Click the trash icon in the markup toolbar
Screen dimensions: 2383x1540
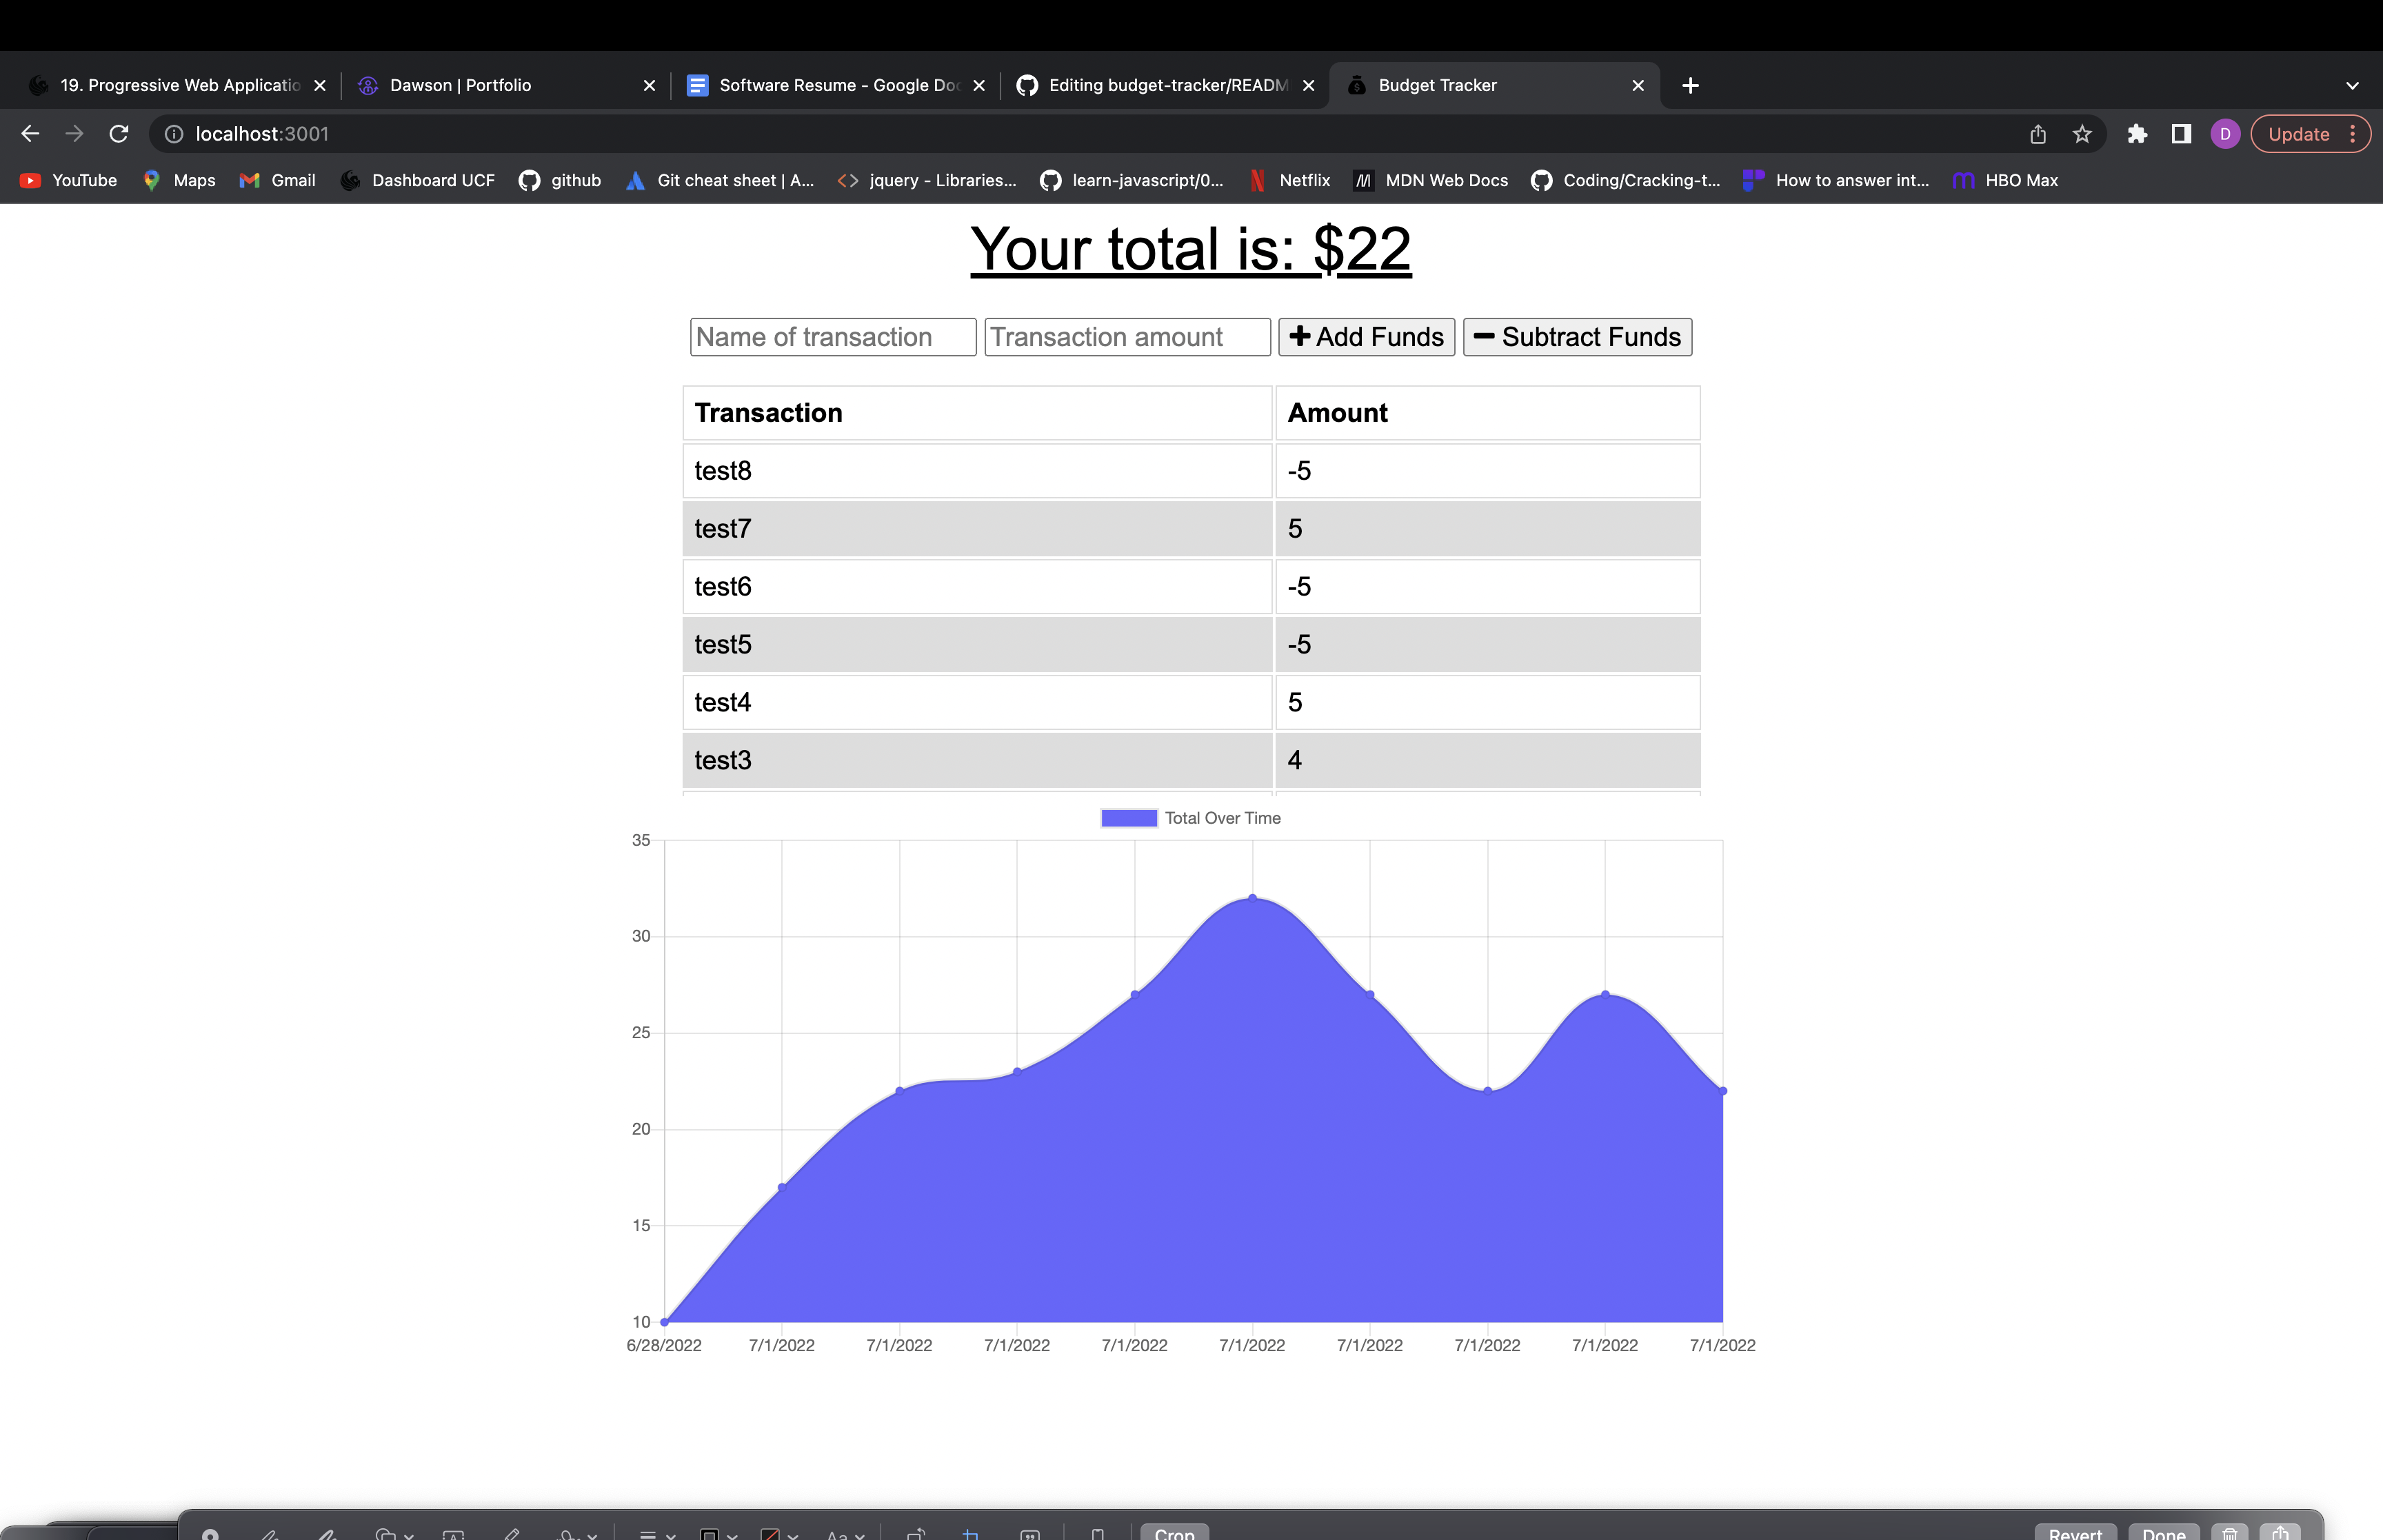tap(2230, 1533)
